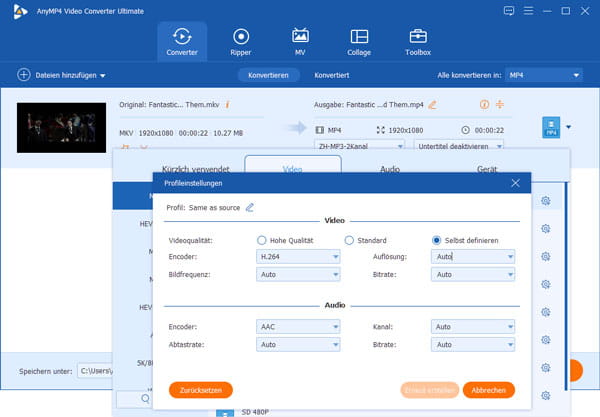Click the search icon in format panel

click(145, 399)
